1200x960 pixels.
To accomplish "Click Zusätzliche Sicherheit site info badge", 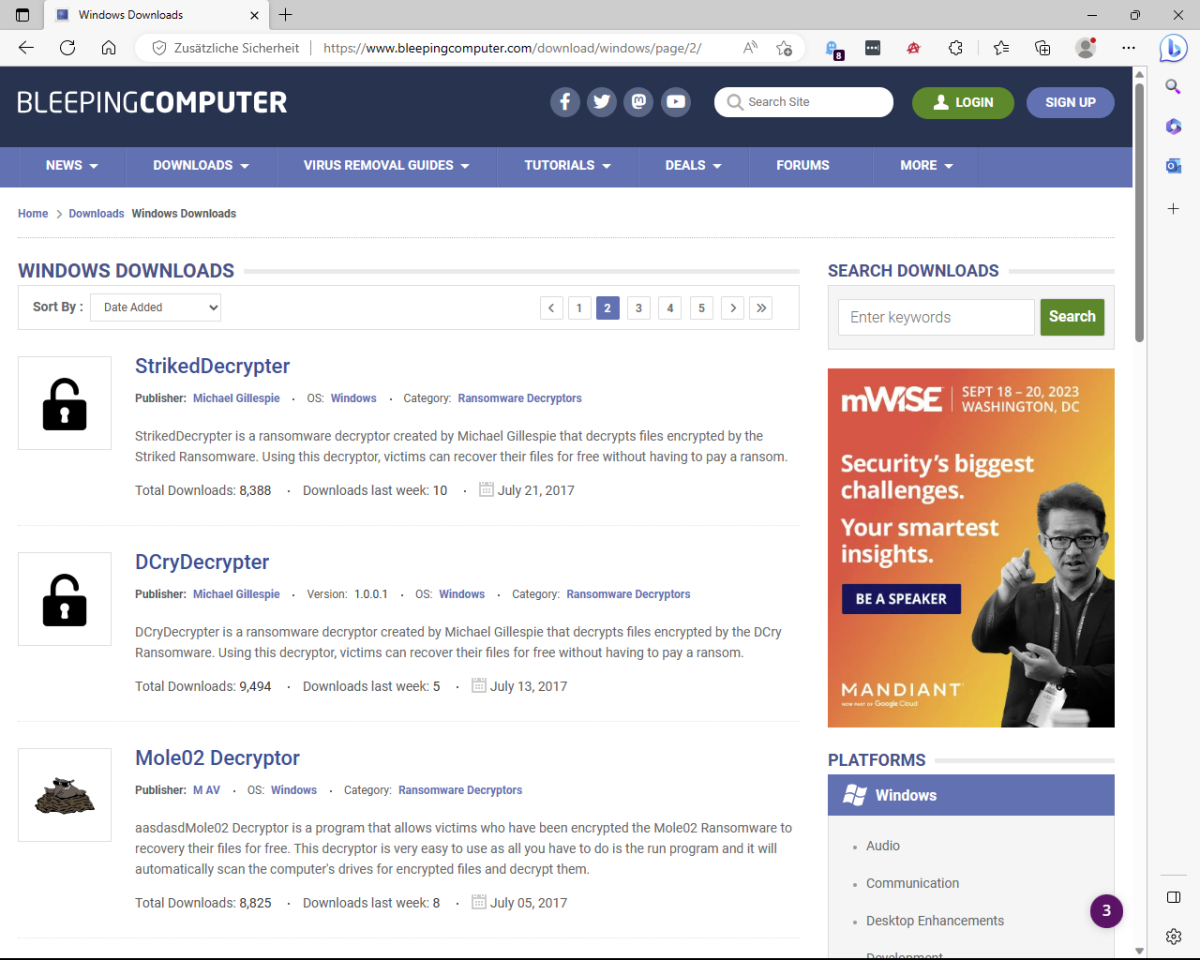I will point(225,48).
